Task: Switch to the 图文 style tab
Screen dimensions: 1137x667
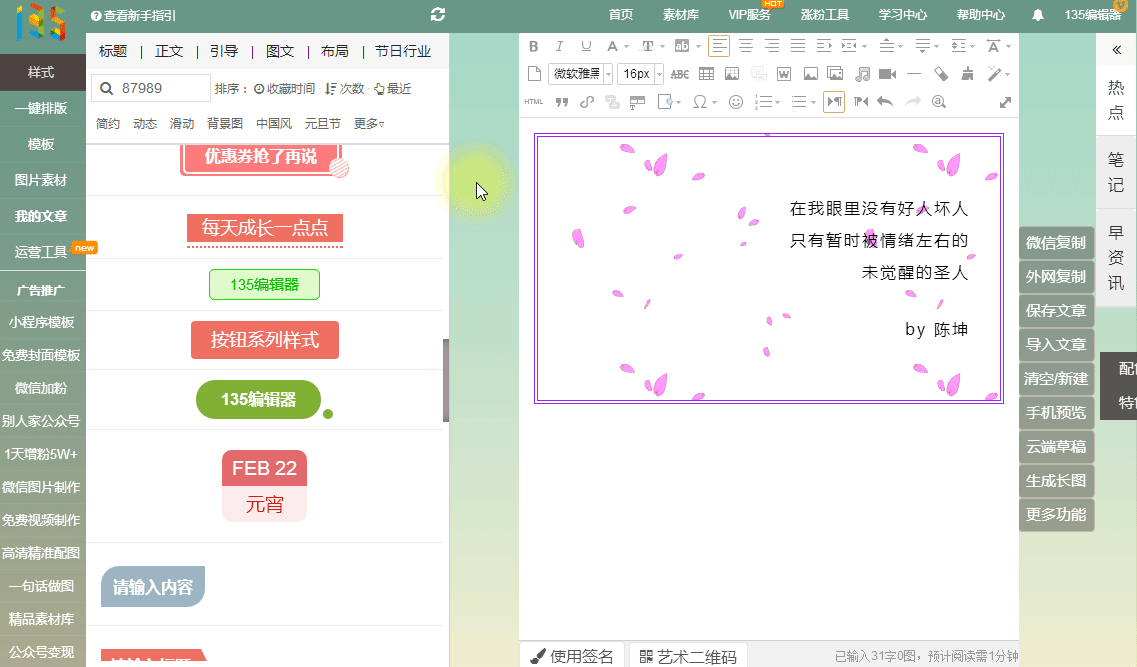Action: pyautogui.click(x=280, y=51)
